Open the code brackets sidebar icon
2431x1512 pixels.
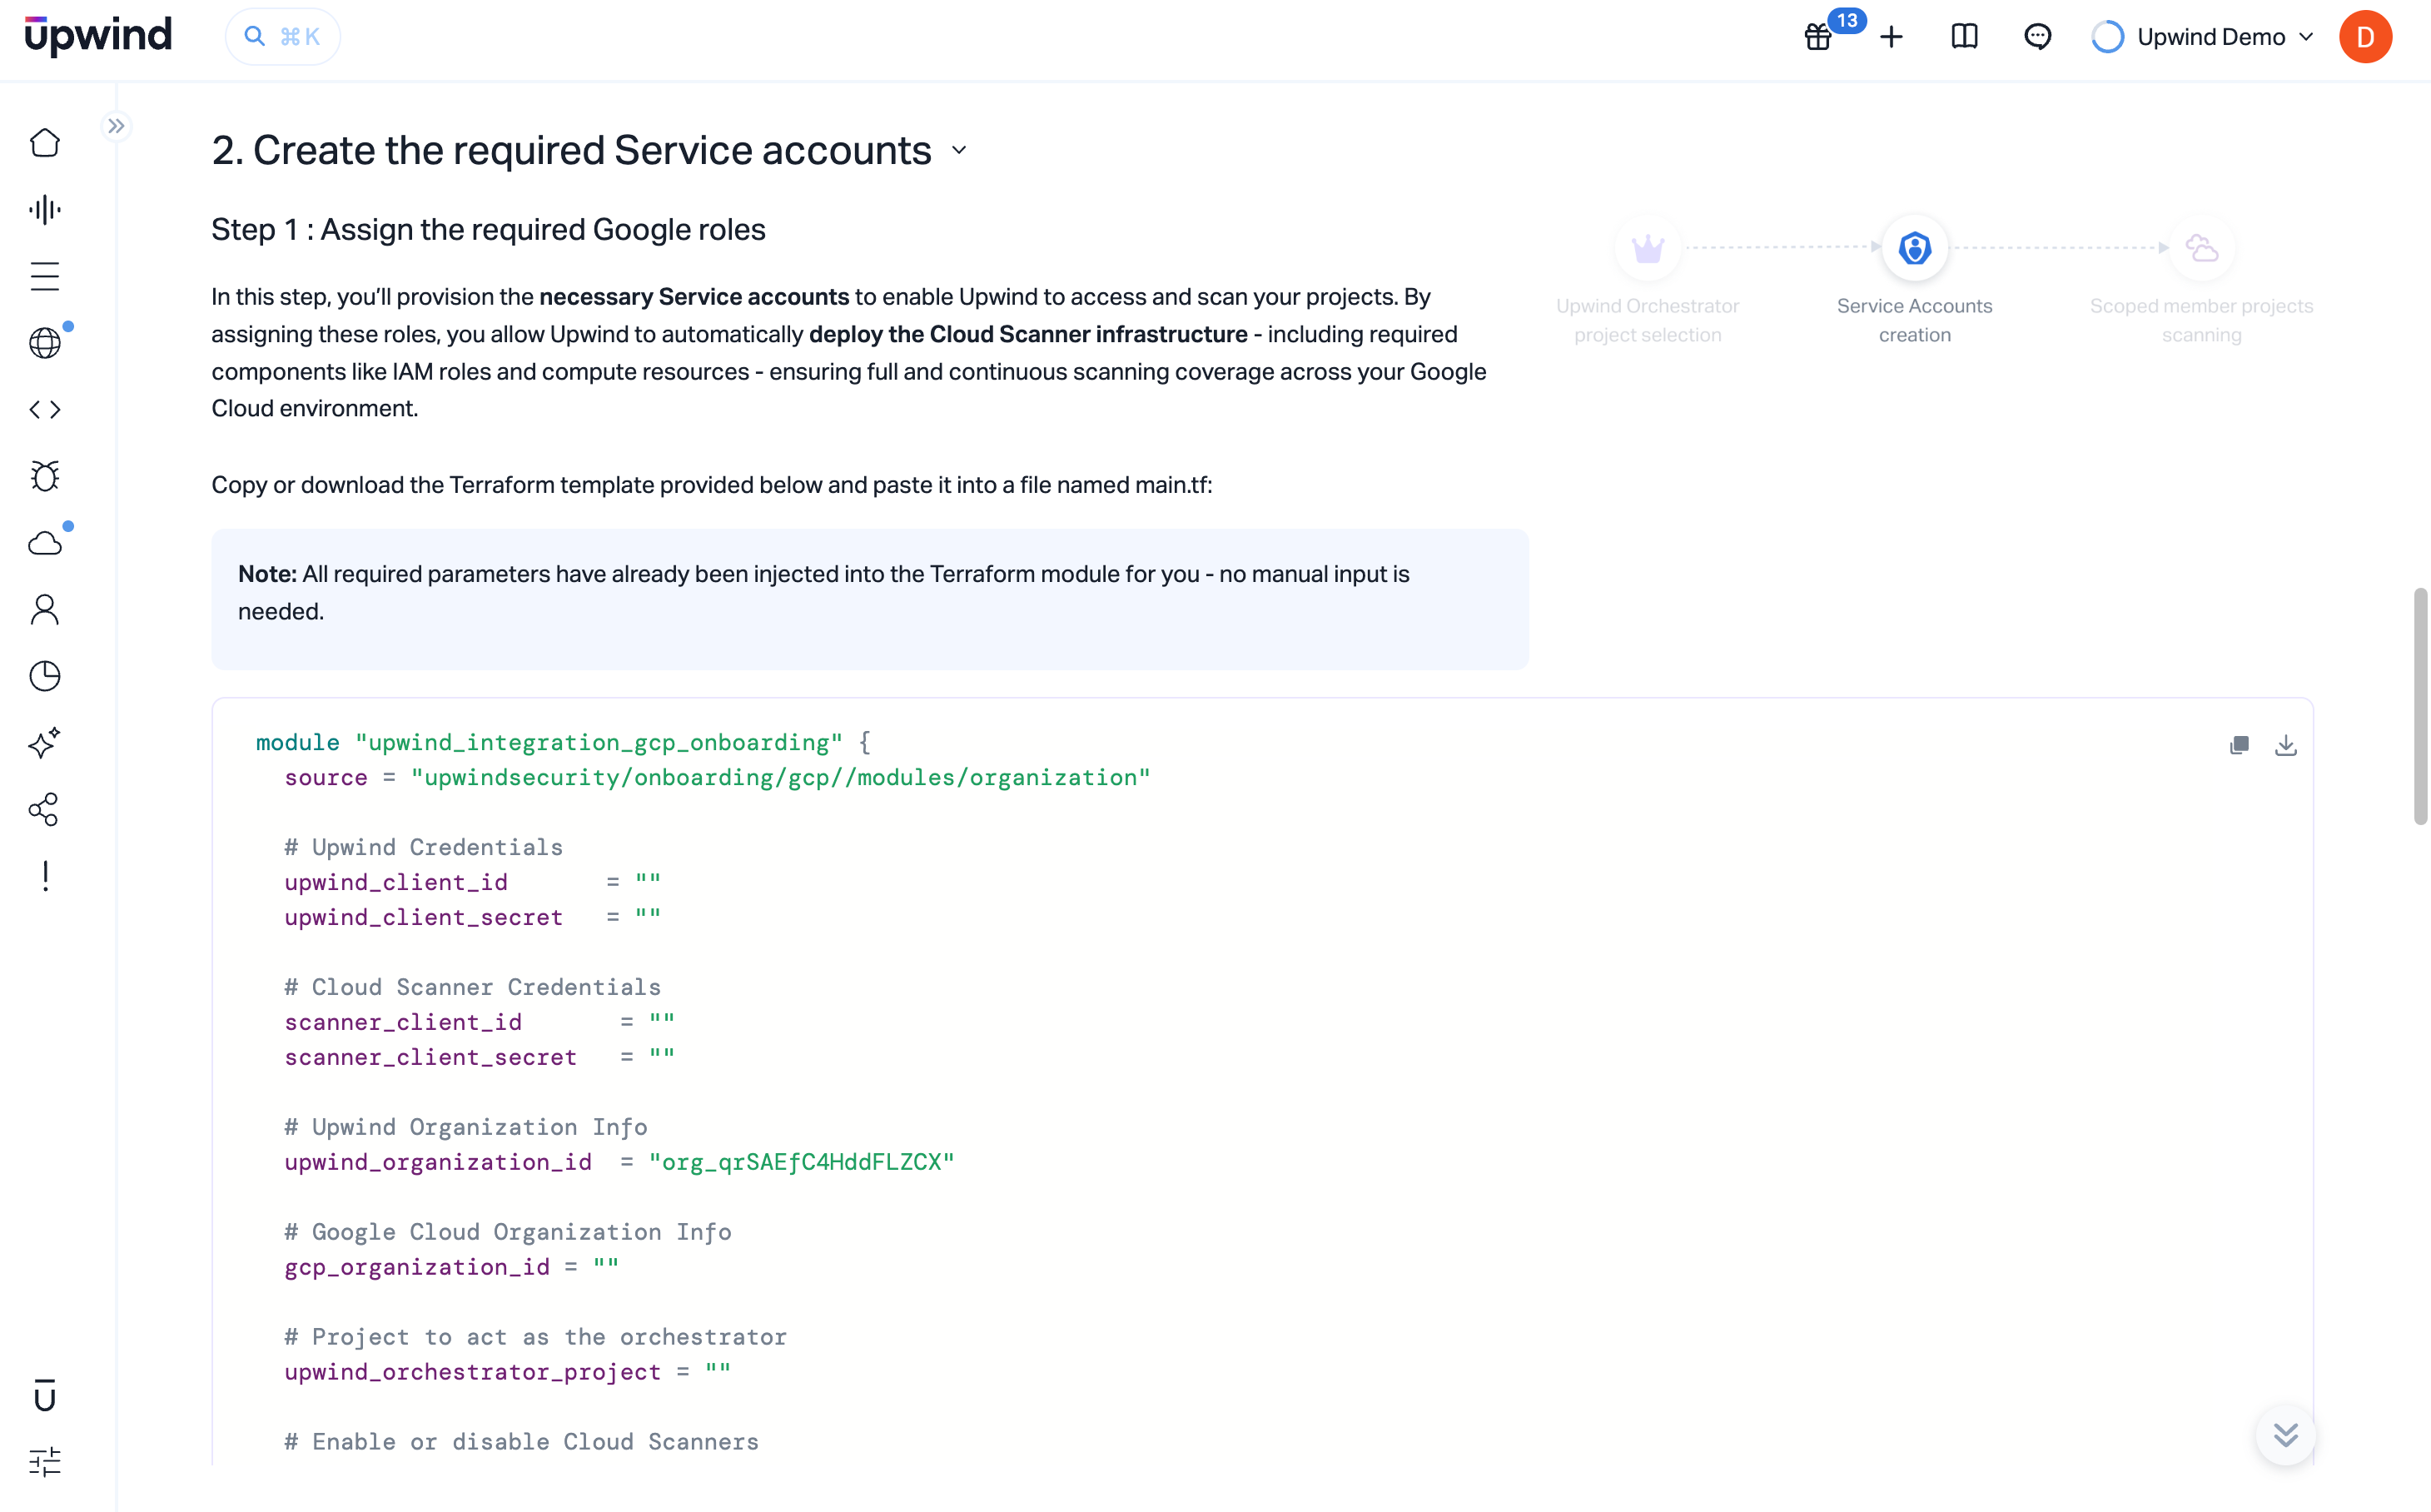[45, 410]
